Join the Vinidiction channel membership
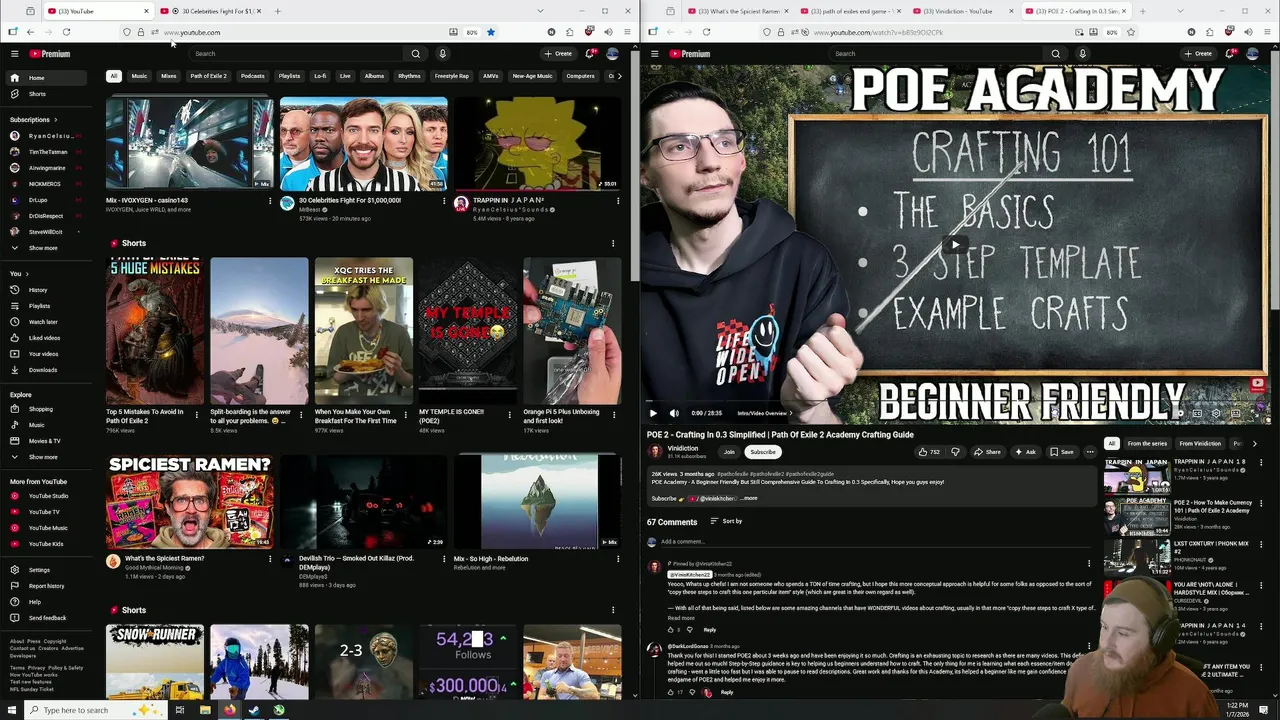The image size is (1280, 720). (729, 452)
